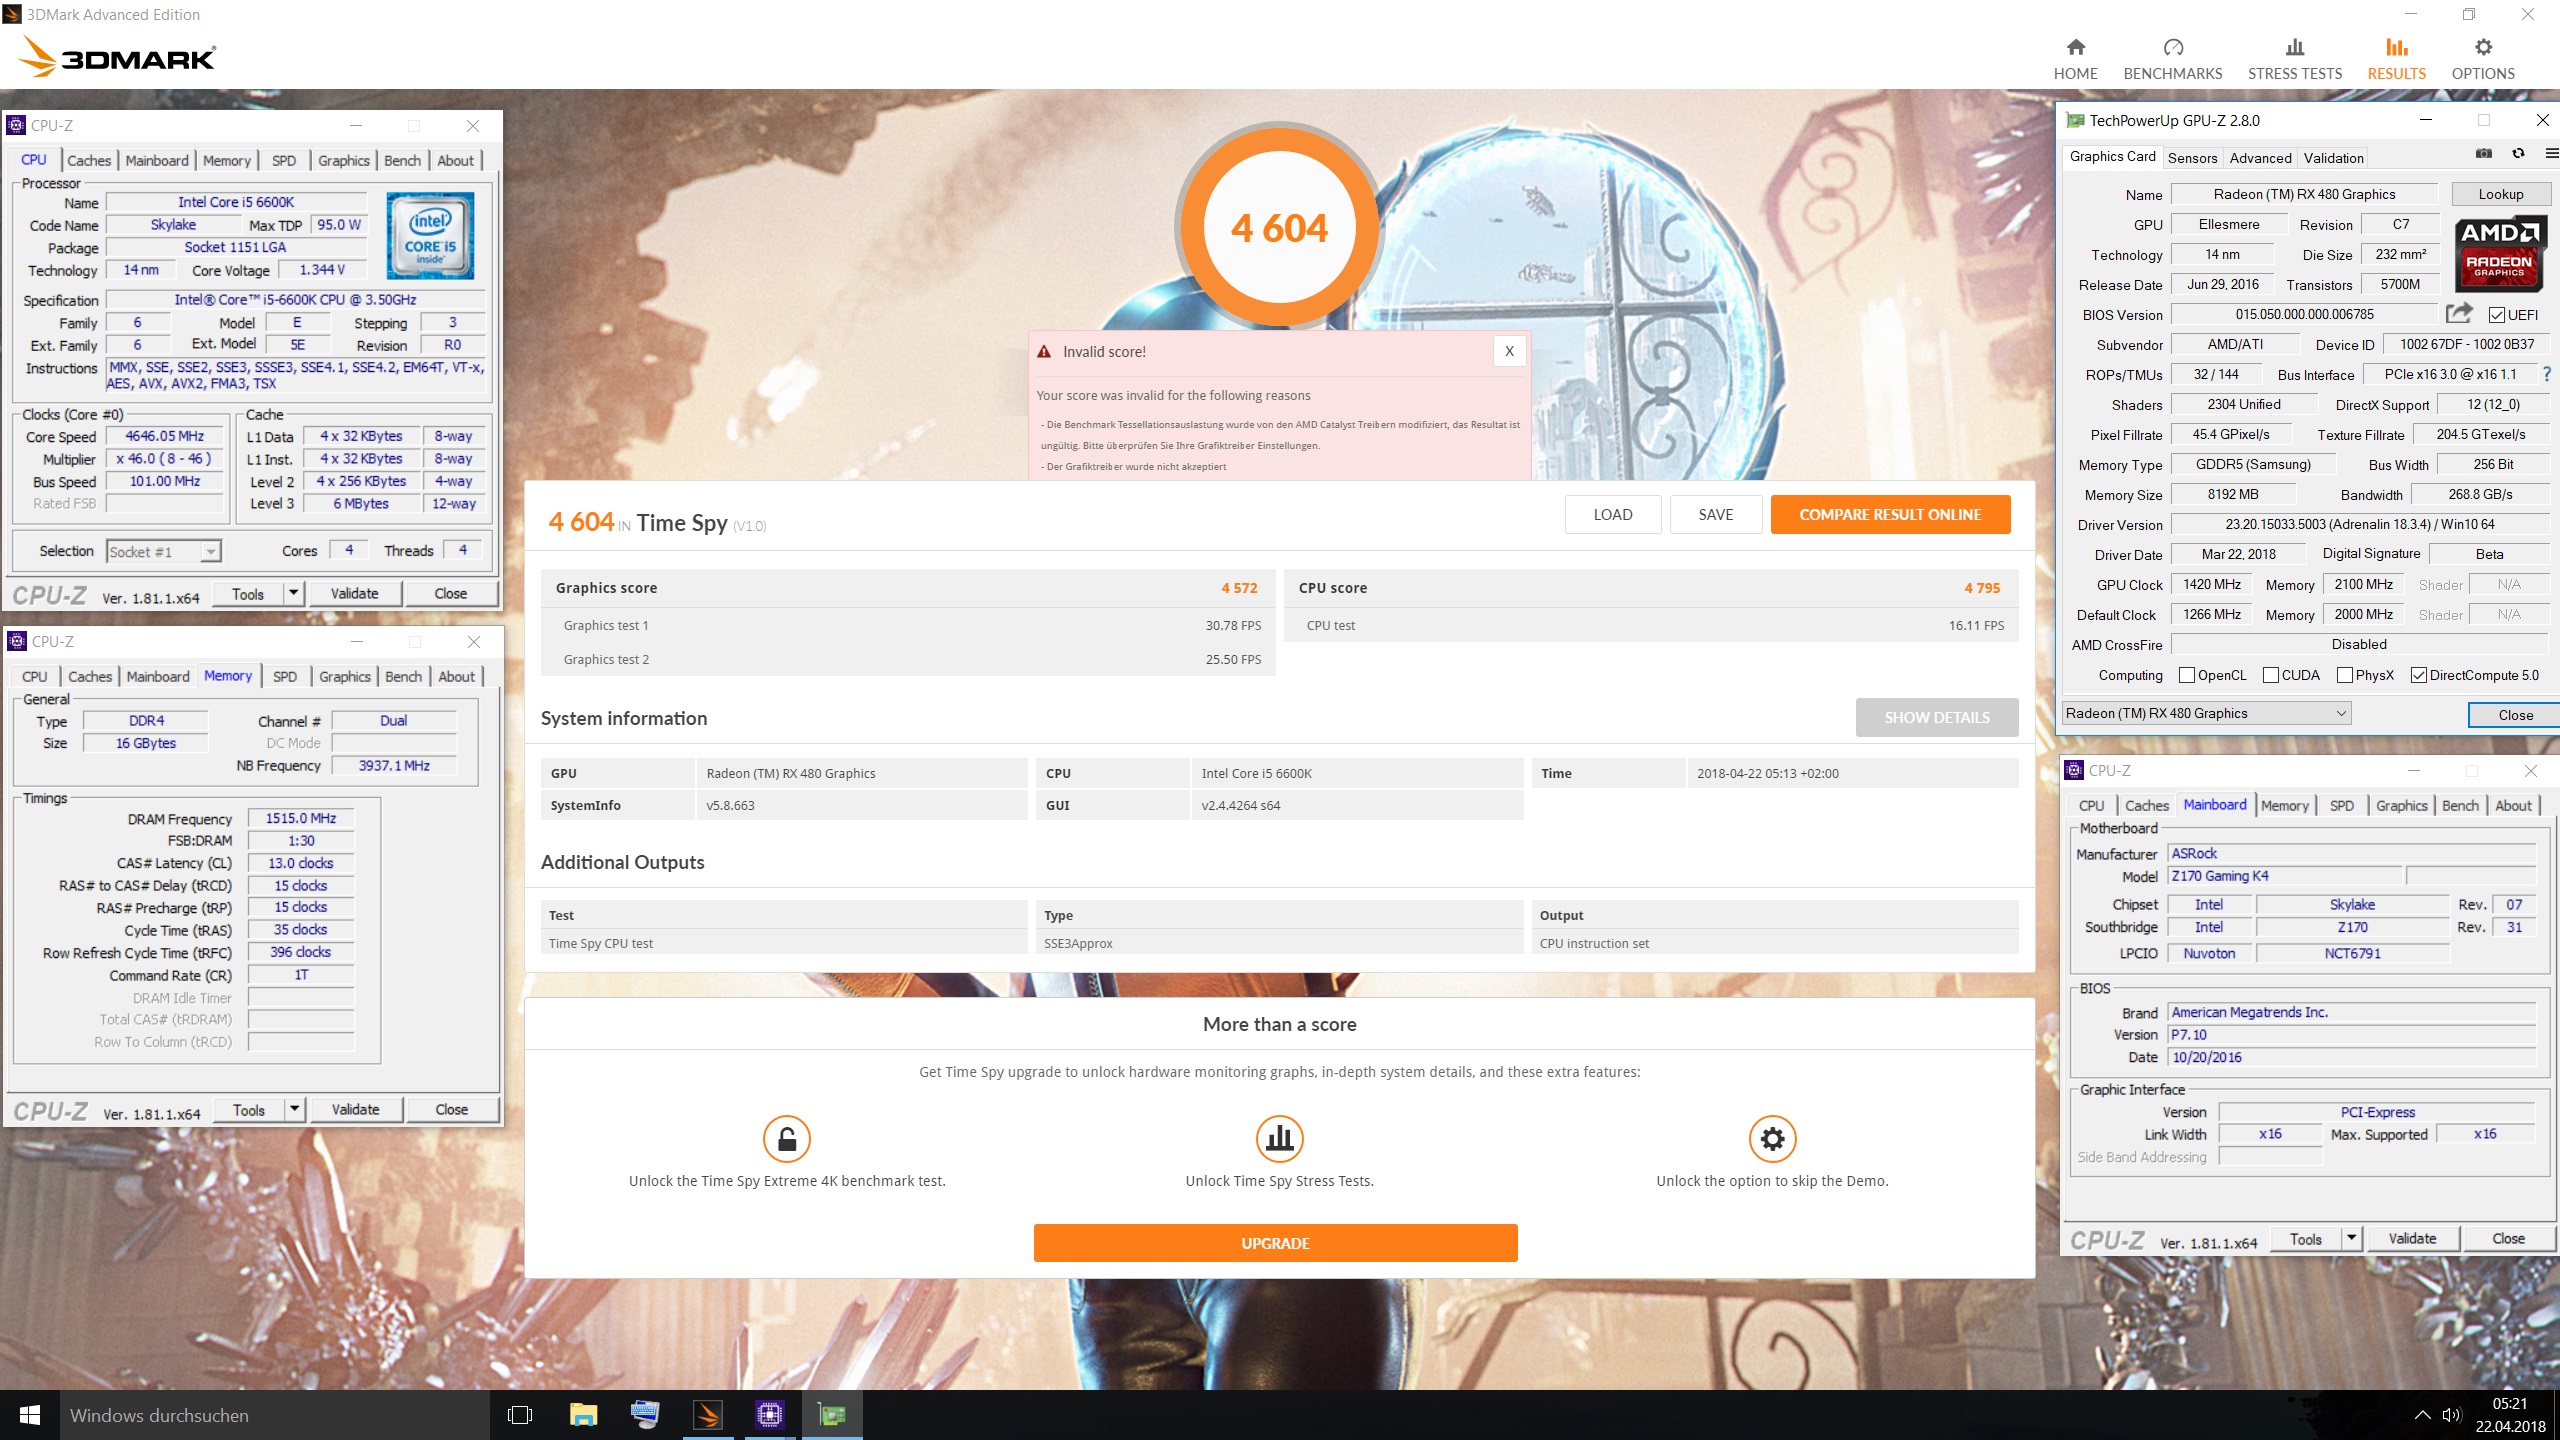This screenshot has width=2560, height=1440.
Task: Click the LOAD button
Action: tap(1613, 514)
